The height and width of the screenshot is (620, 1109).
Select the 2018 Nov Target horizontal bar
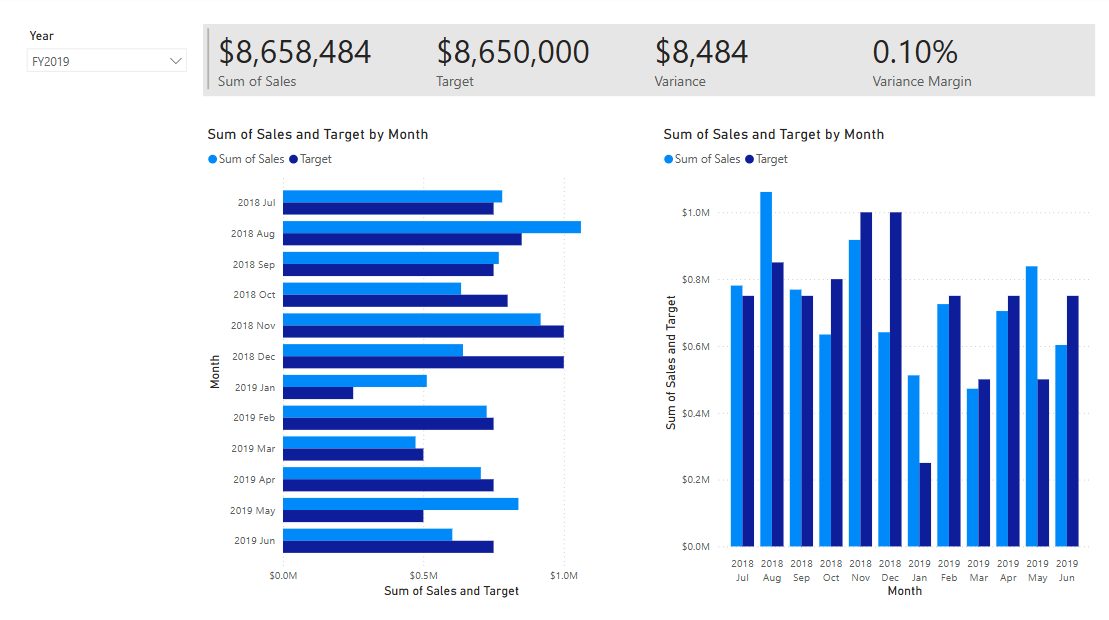click(423, 332)
